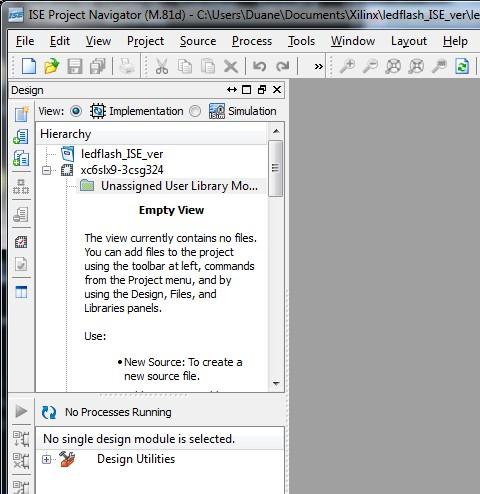The width and height of the screenshot is (480, 494).
Task: Open the Edit menu
Action: pos(60,41)
